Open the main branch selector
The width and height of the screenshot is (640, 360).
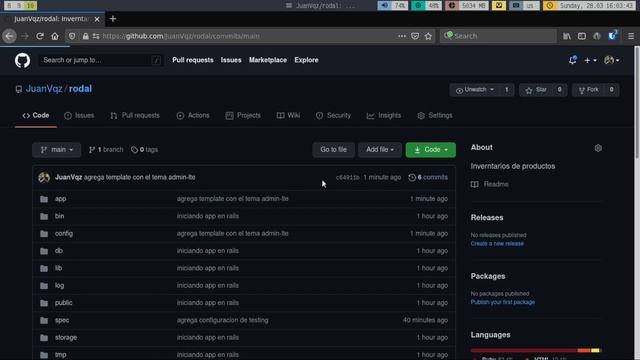[x=57, y=150]
